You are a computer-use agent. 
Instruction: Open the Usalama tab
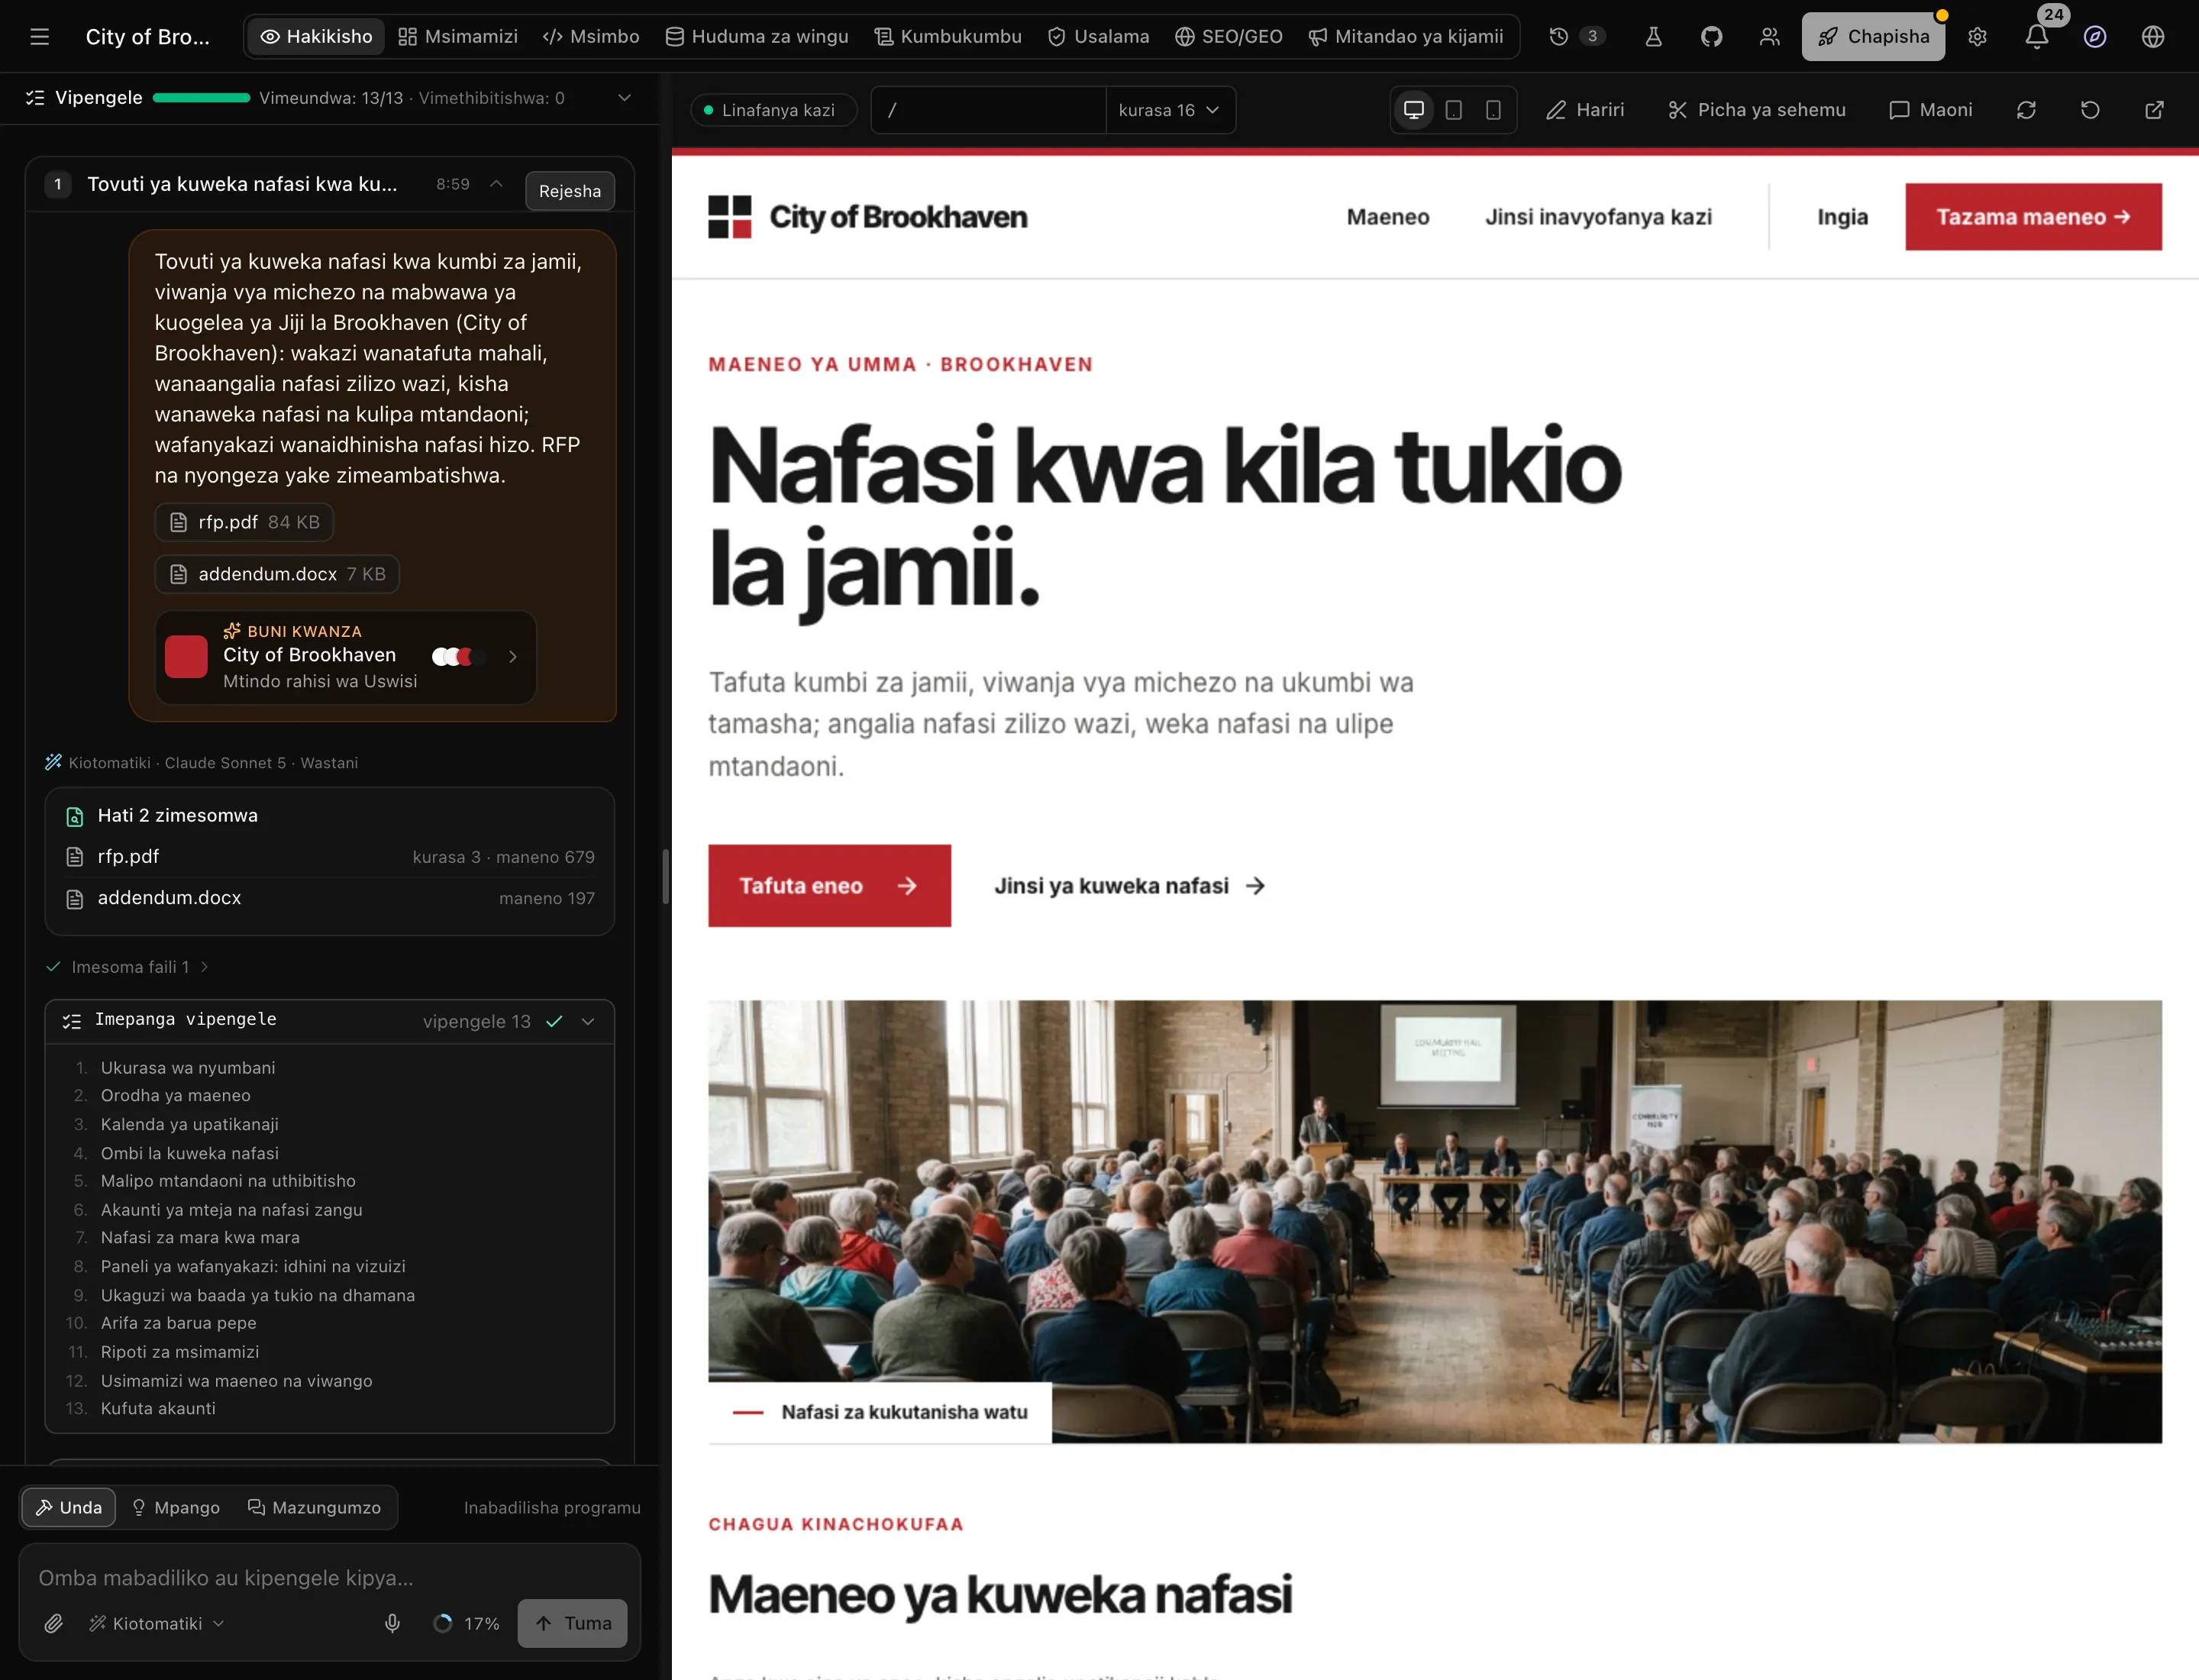(x=1098, y=37)
